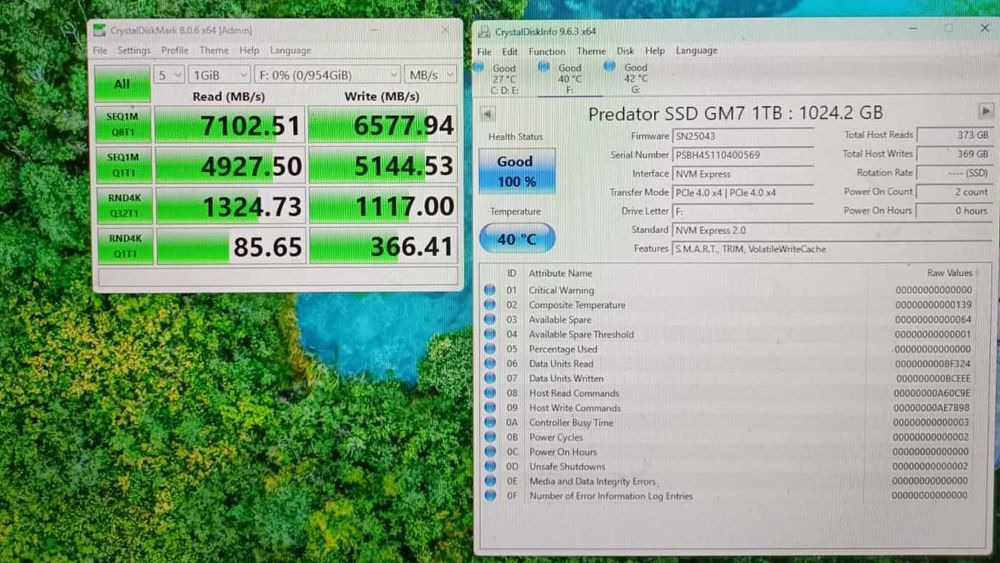The width and height of the screenshot is (1000, 563).
Task: Click status dot for Available Spare row
Action: (490, 319)
